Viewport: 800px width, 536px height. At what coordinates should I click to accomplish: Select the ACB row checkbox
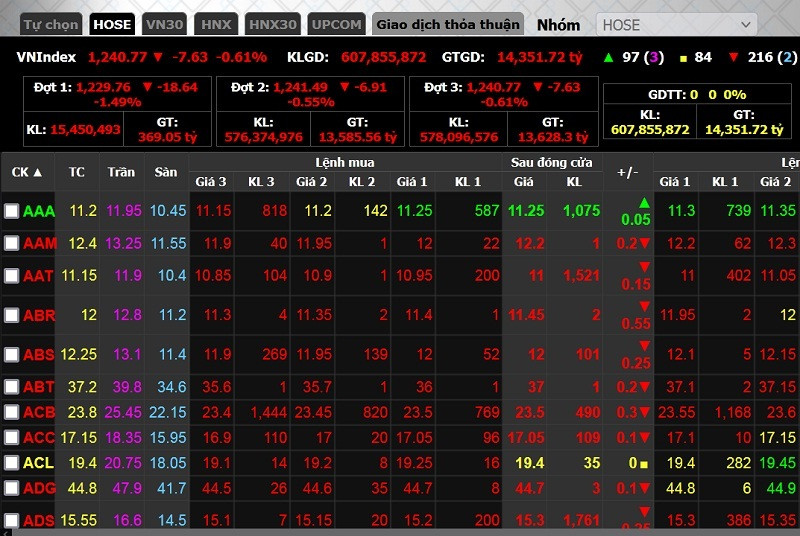click(x=11, y=412)
